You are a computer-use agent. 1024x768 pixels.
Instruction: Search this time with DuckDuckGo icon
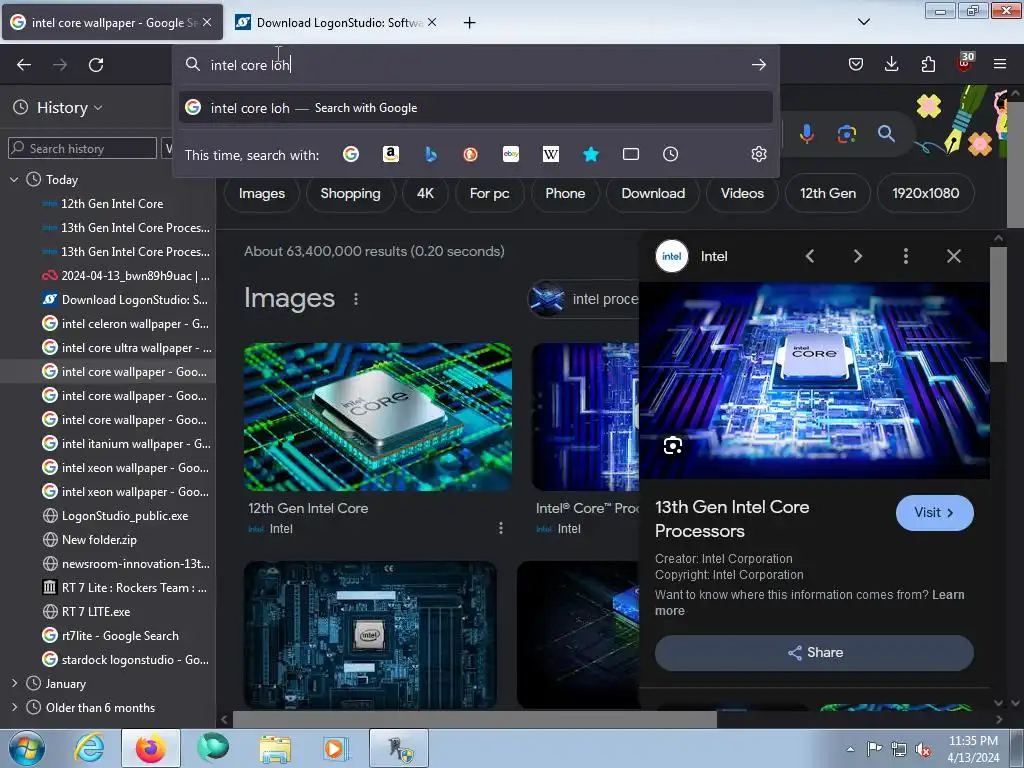click(x=470, y=154)
